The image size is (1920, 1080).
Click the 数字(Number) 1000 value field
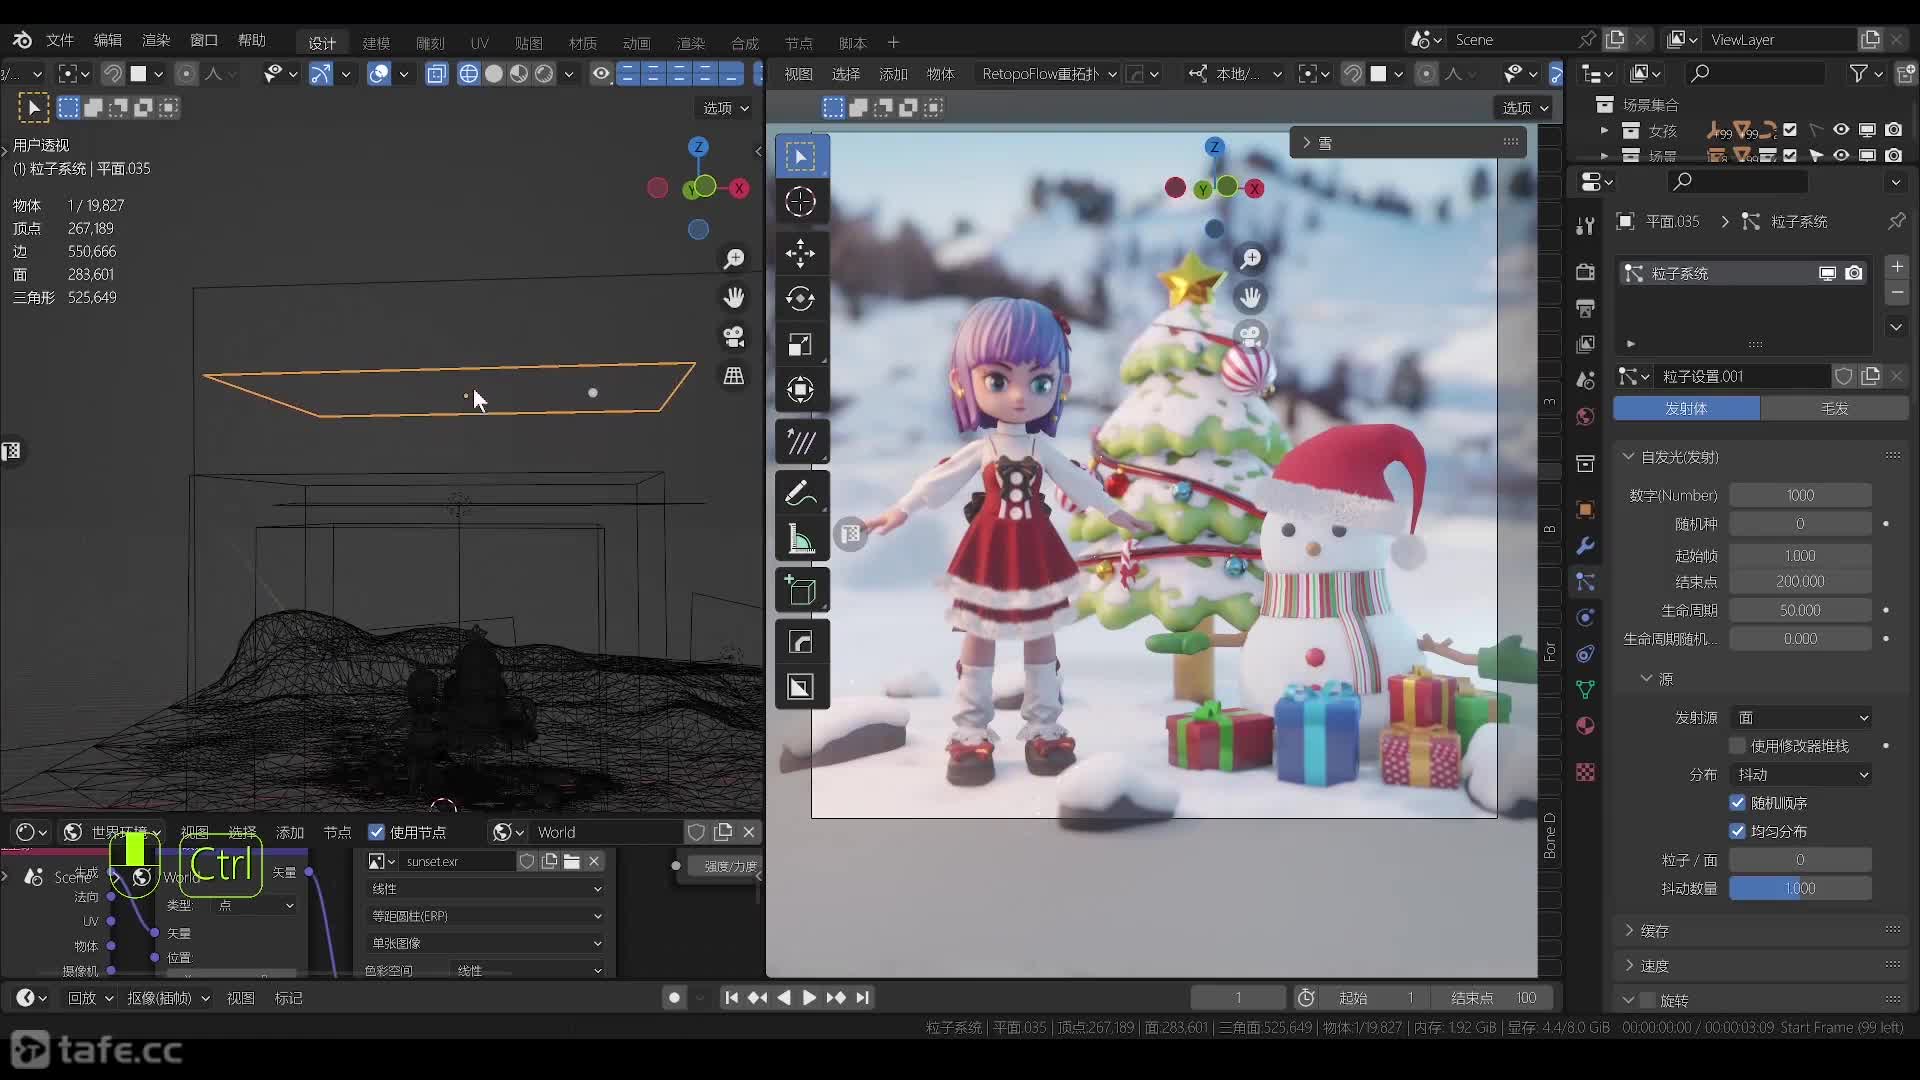[x=1800, y=495]
